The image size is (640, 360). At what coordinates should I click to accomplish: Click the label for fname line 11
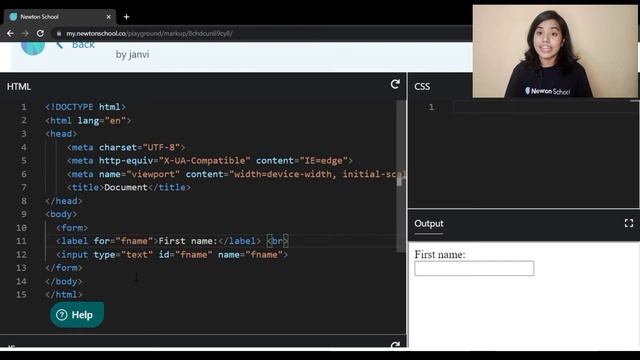point(158,241)
